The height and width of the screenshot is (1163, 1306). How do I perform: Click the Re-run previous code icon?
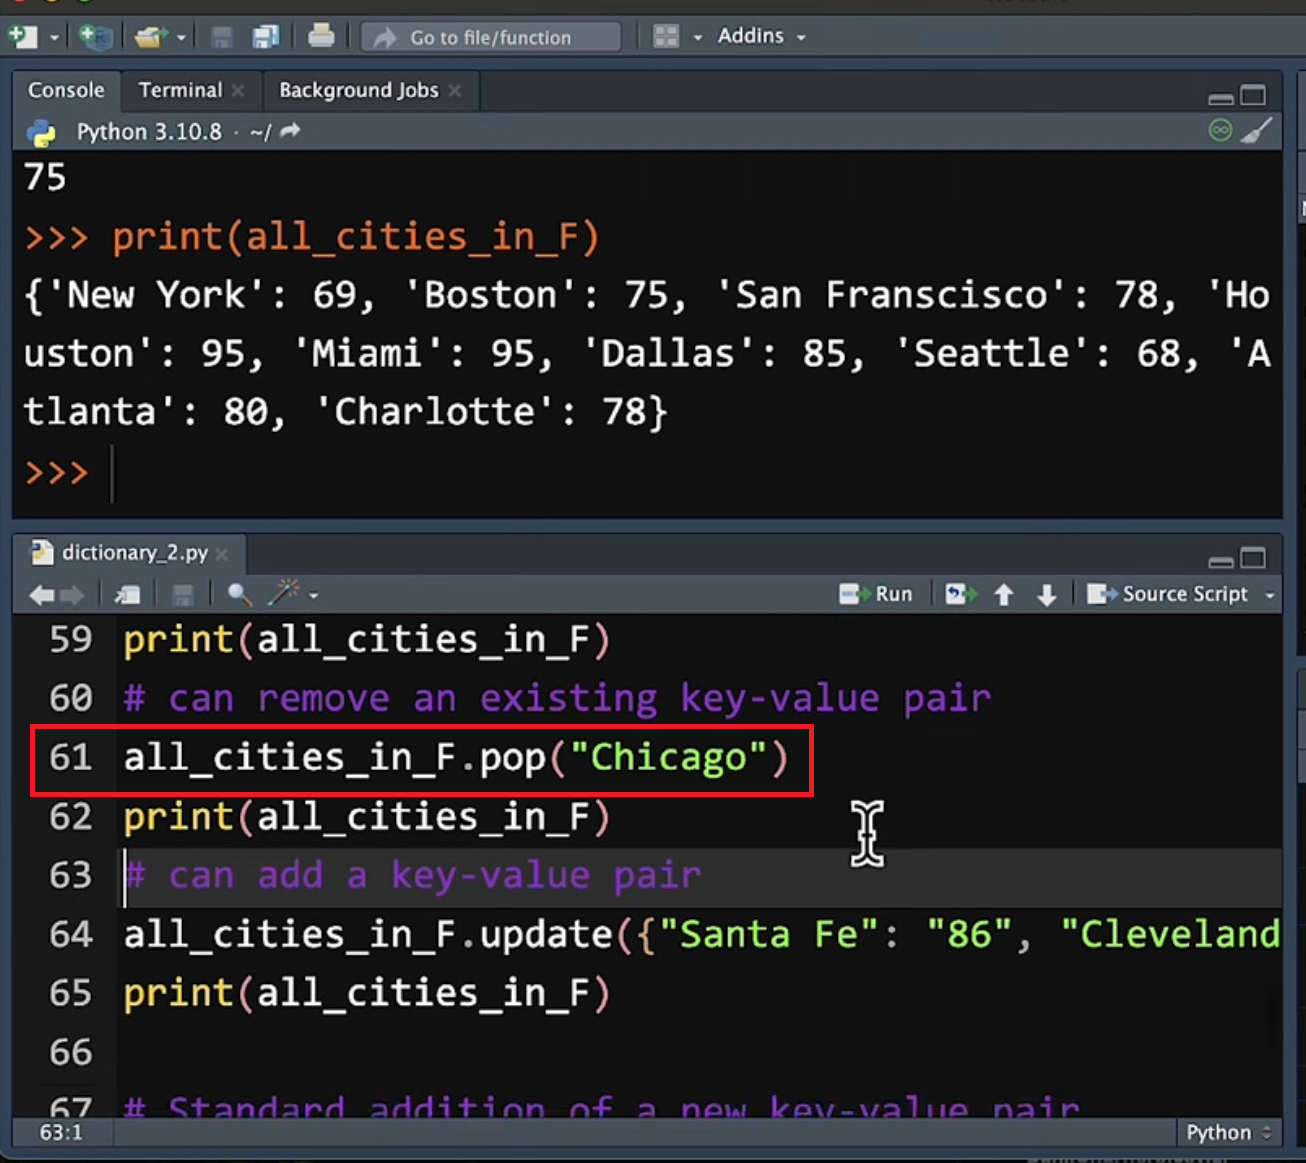960,595
